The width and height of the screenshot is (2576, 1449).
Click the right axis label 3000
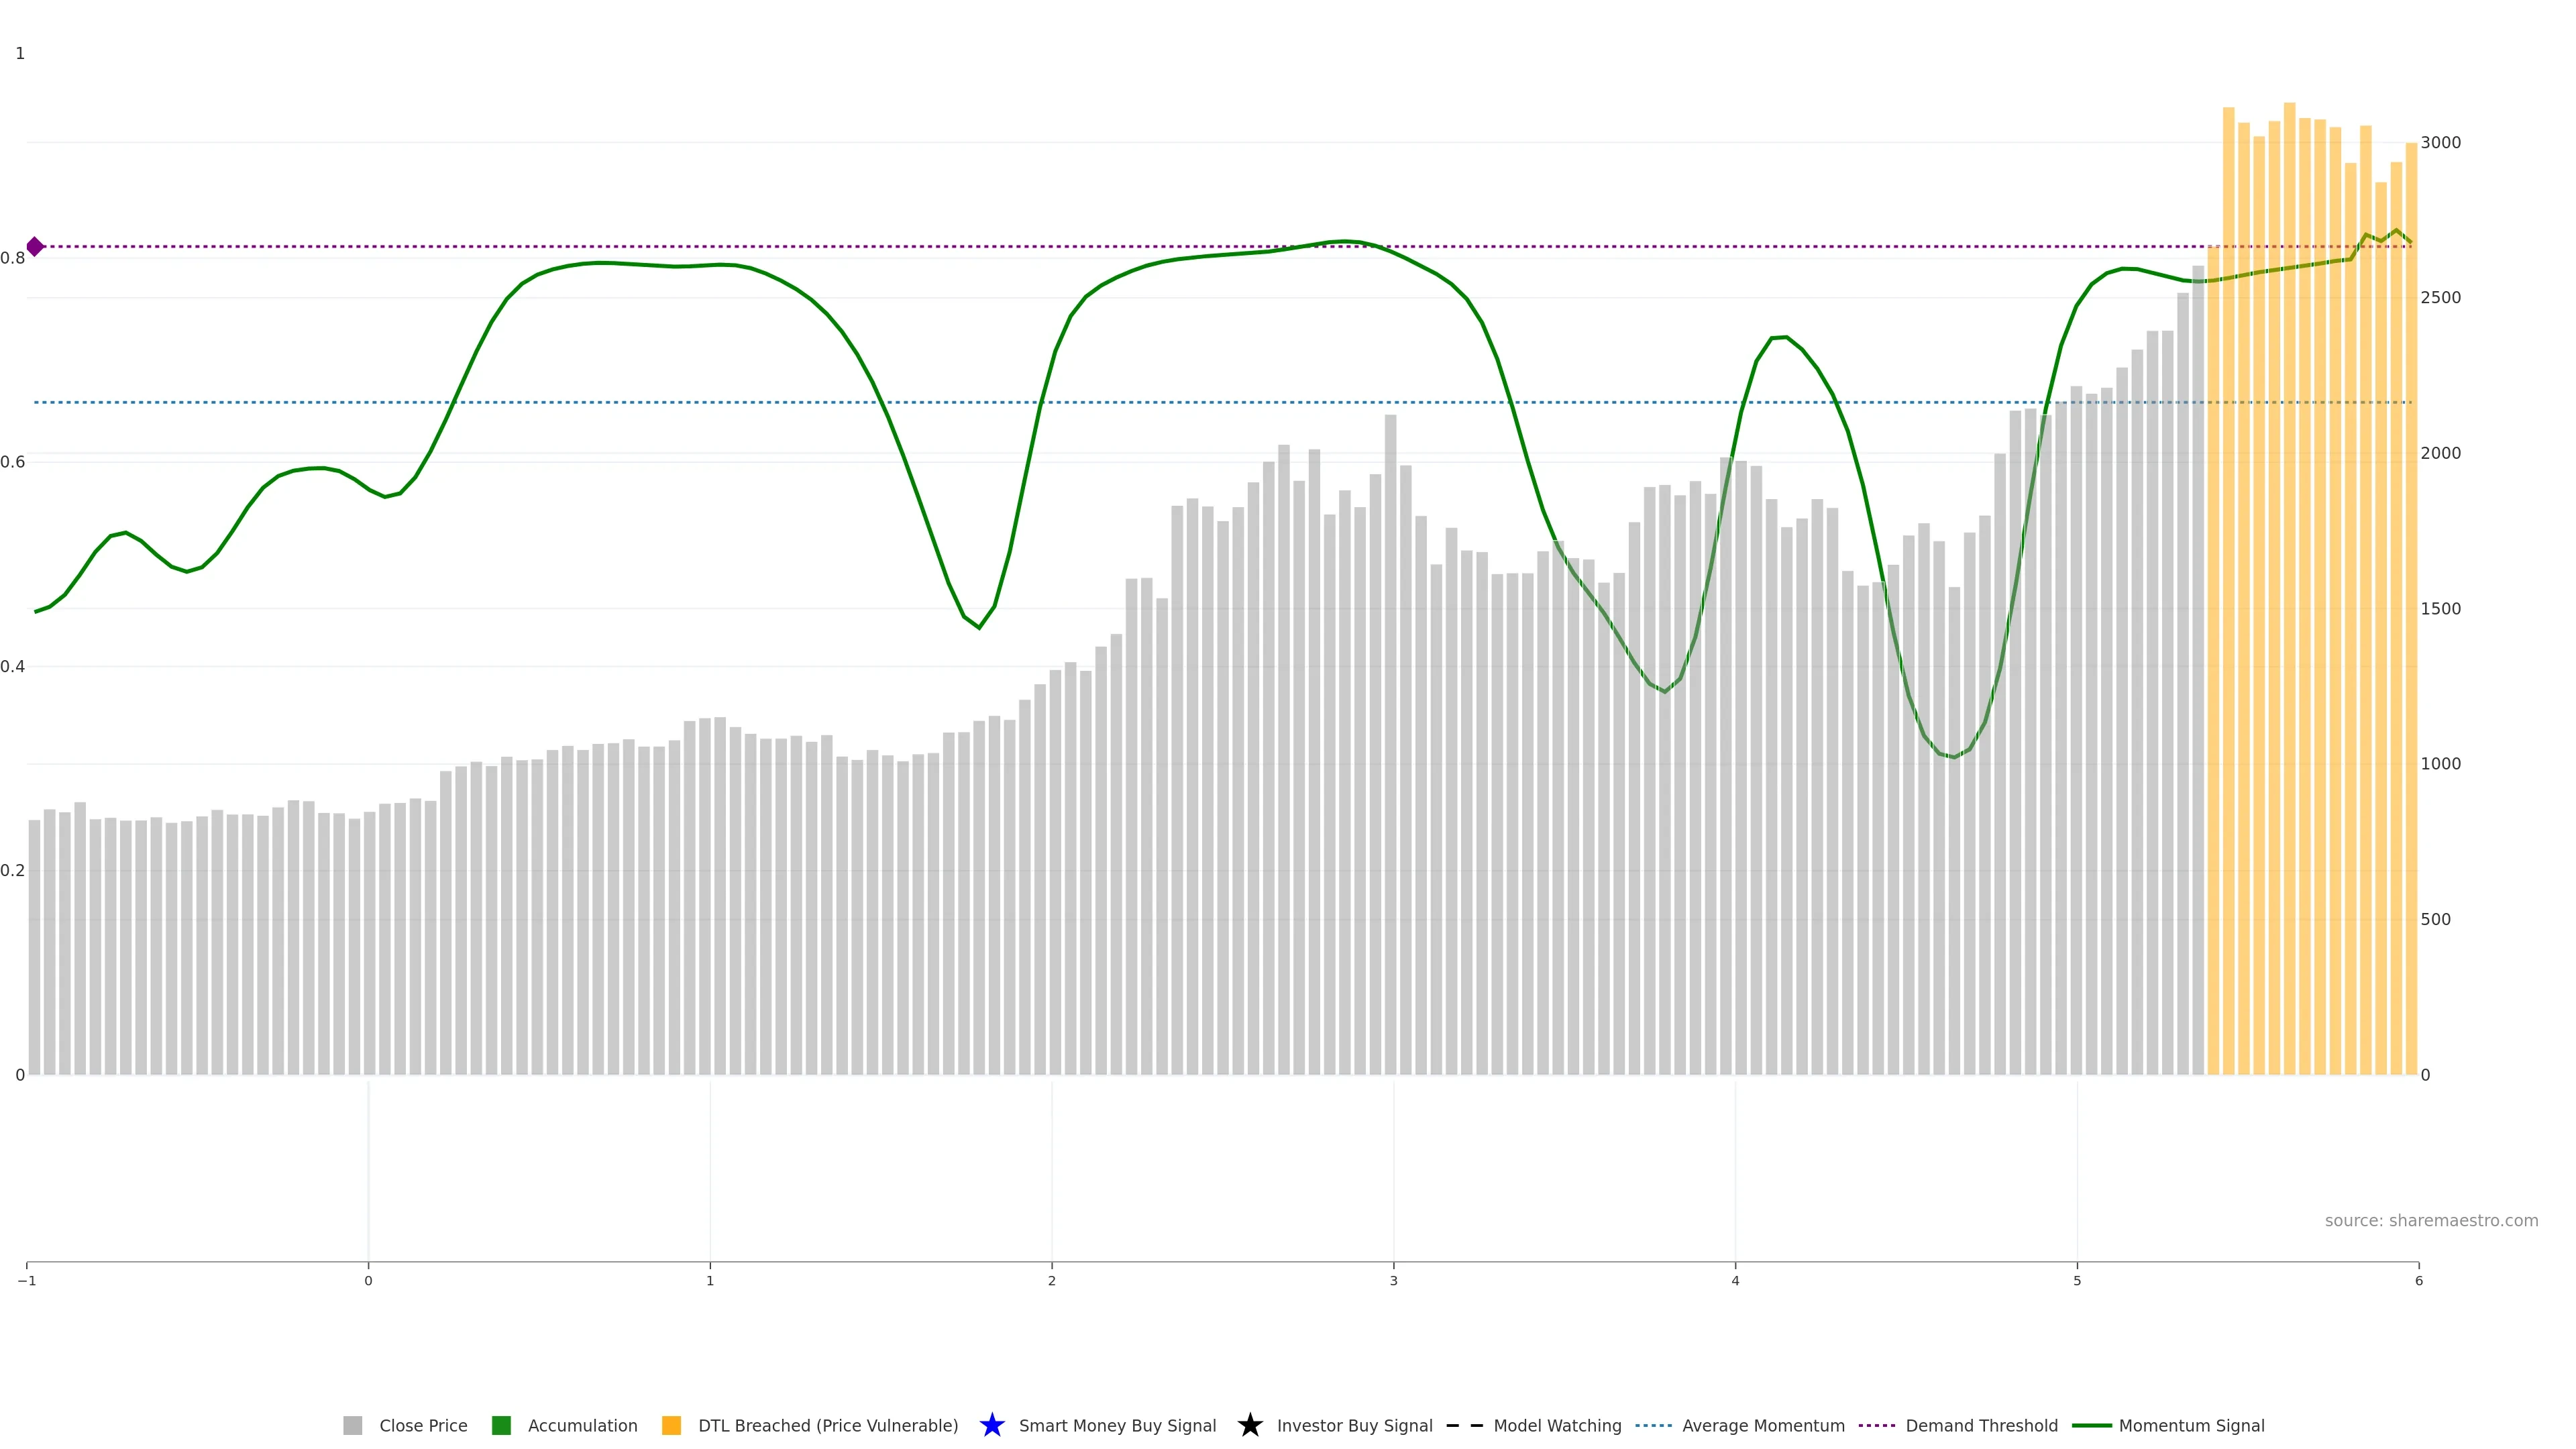point(2440,143)
